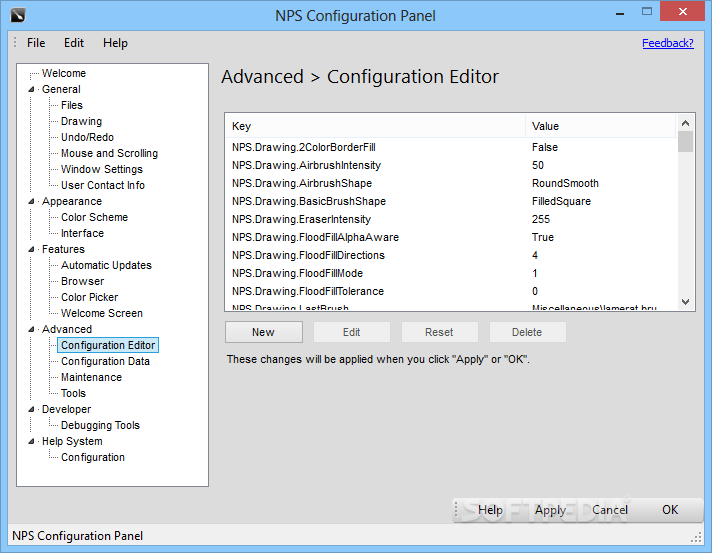The image size is (712, 553).
Task: Collapse the Features tree node
Action: pos(31,249)
